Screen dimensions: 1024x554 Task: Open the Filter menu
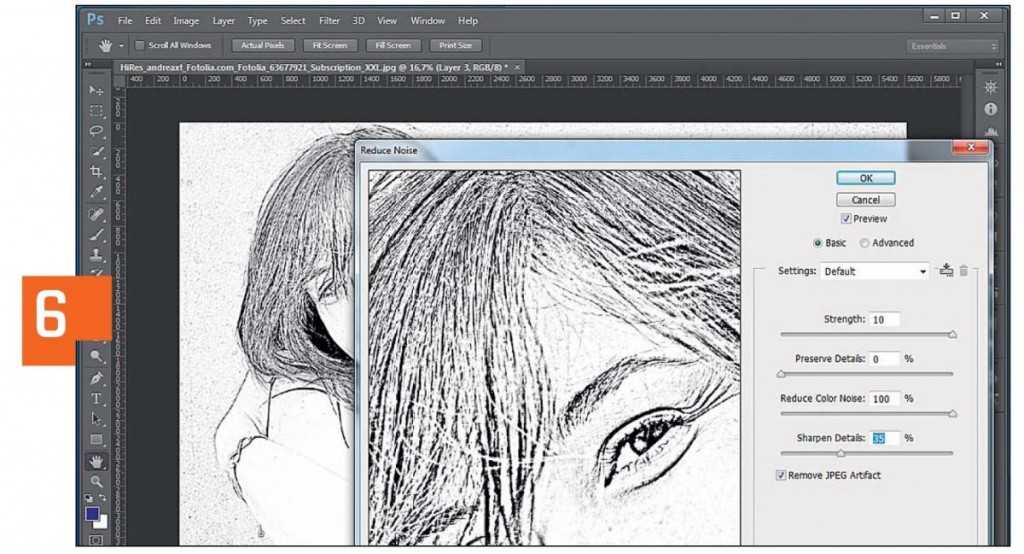coord(329,20)
